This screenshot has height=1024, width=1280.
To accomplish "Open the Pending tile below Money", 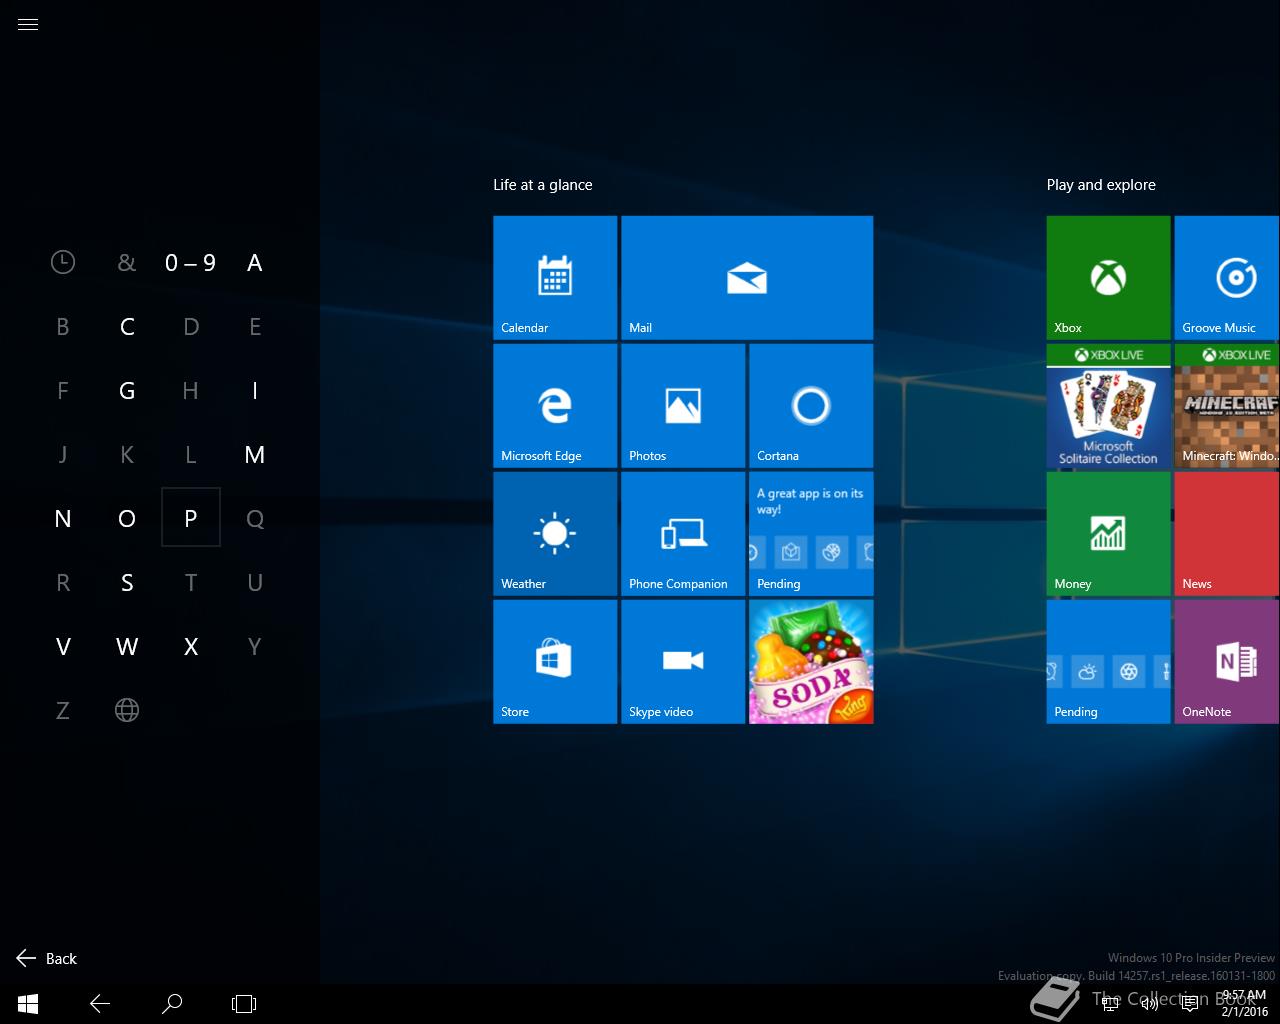I will (1108, 662).
